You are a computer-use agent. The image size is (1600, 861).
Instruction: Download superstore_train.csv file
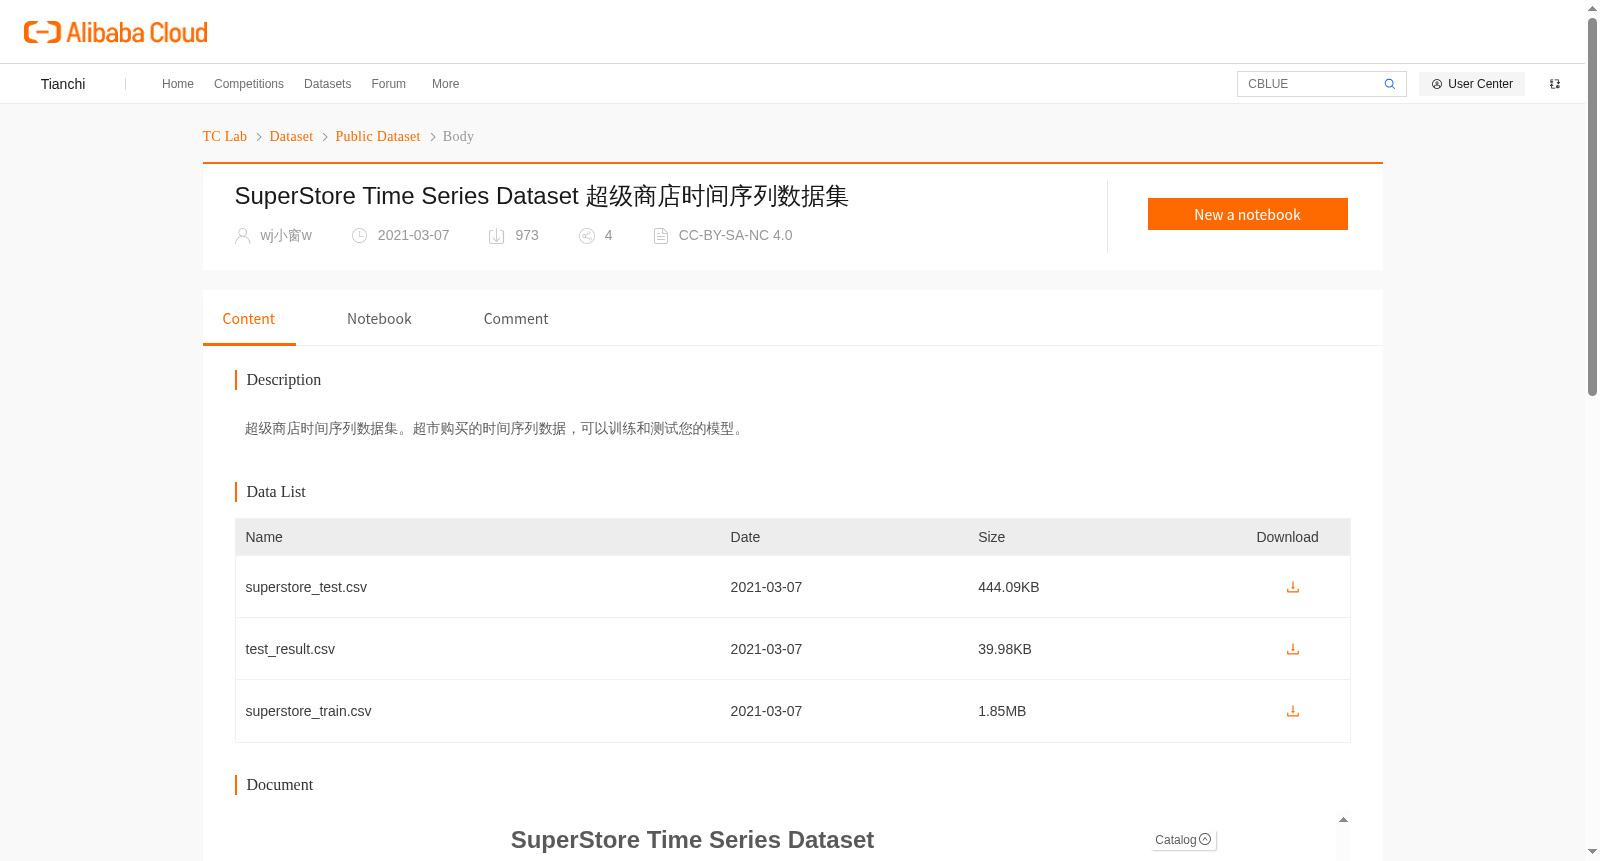1292,711
